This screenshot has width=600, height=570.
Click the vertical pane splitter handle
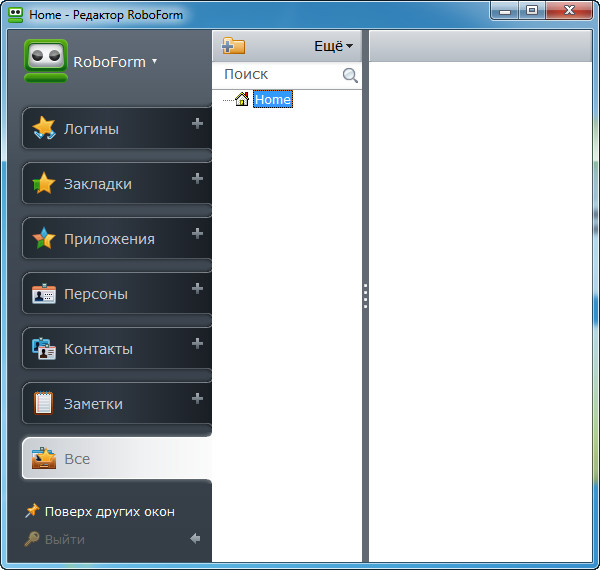(x=366, y=296)
